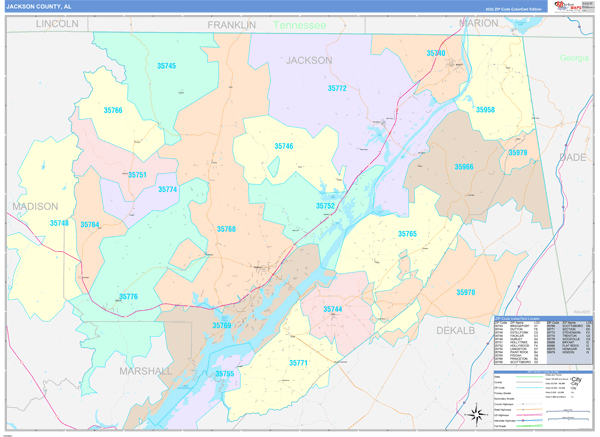
Task: Click the compass rose icon
Action: pyautogui.click(x=475, y=414)
